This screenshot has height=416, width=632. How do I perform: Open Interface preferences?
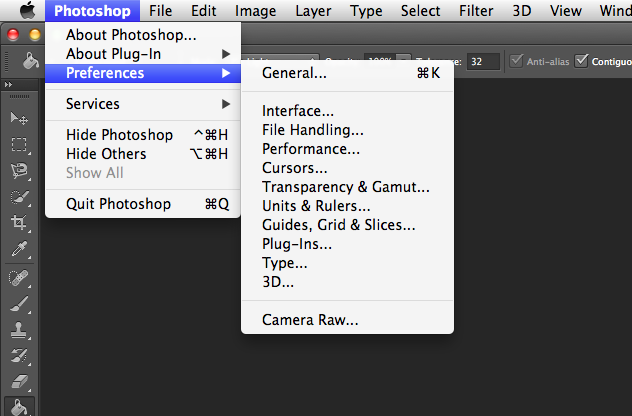(x=347, y=111)
